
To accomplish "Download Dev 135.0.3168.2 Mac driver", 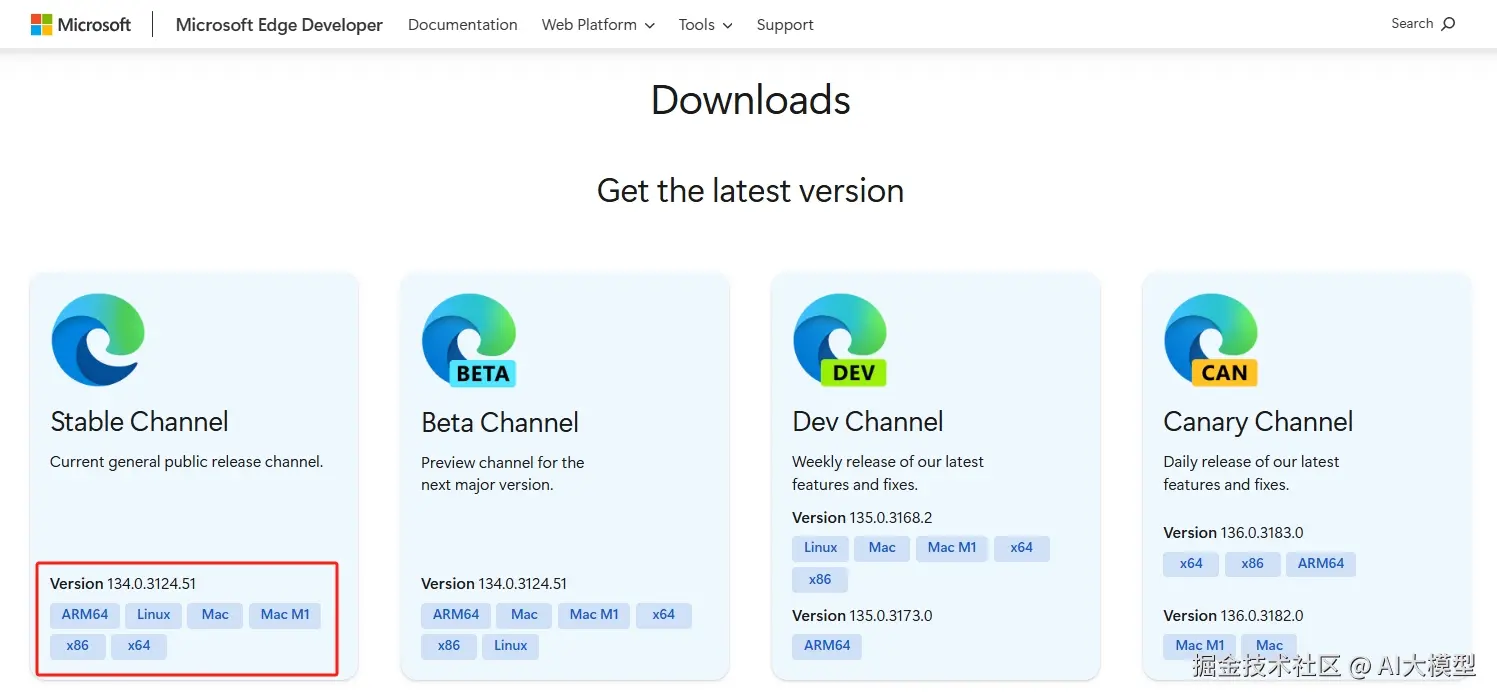I will click(x=882, y=548).
